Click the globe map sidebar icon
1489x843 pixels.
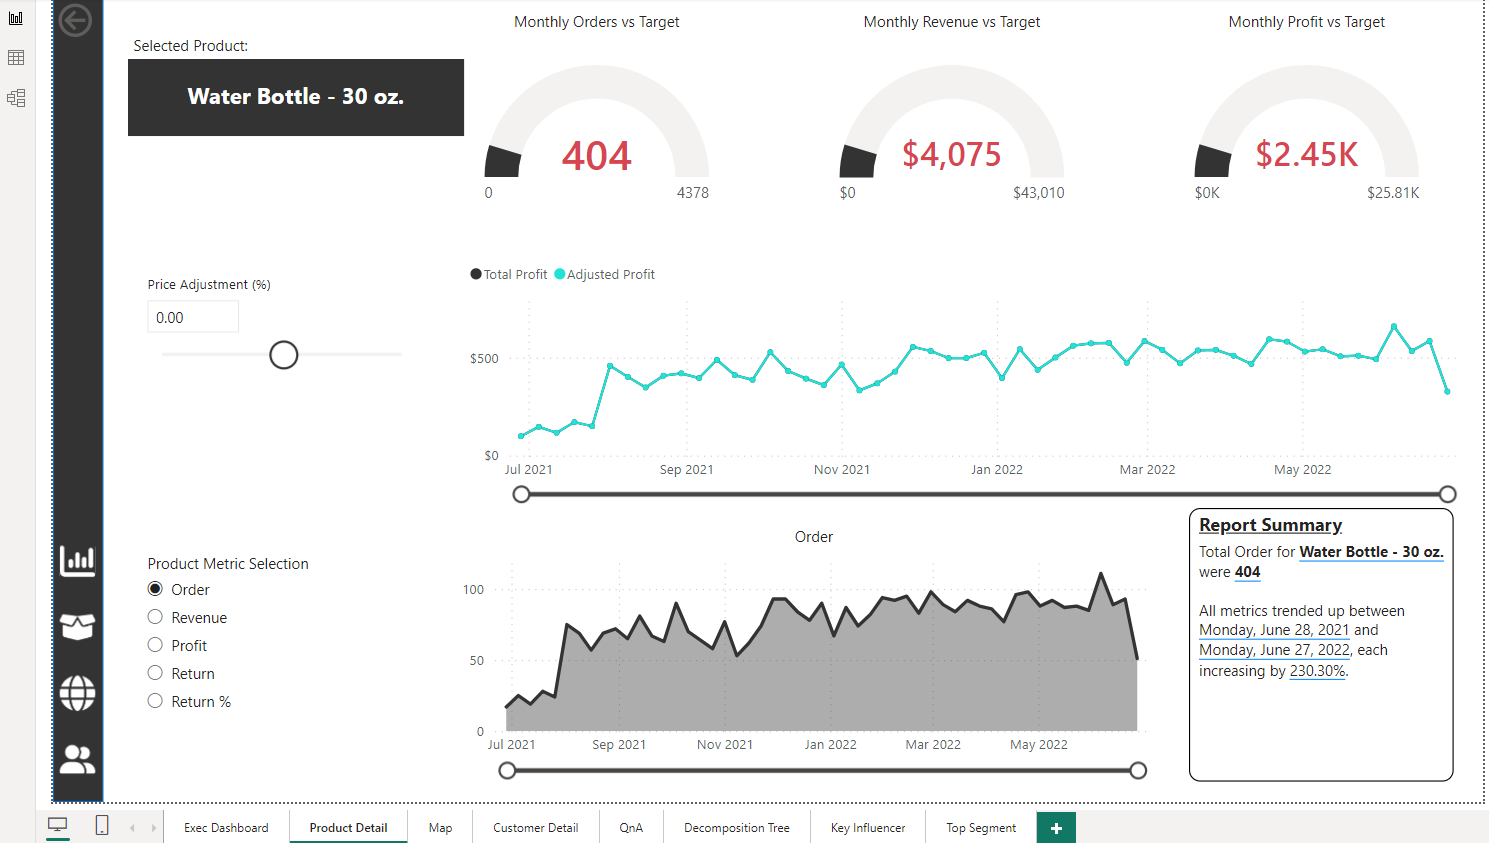click(77, 693)
